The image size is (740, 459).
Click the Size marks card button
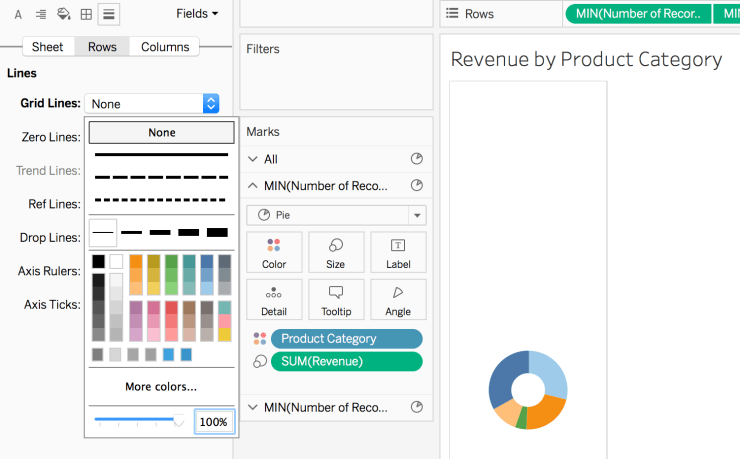335,252
